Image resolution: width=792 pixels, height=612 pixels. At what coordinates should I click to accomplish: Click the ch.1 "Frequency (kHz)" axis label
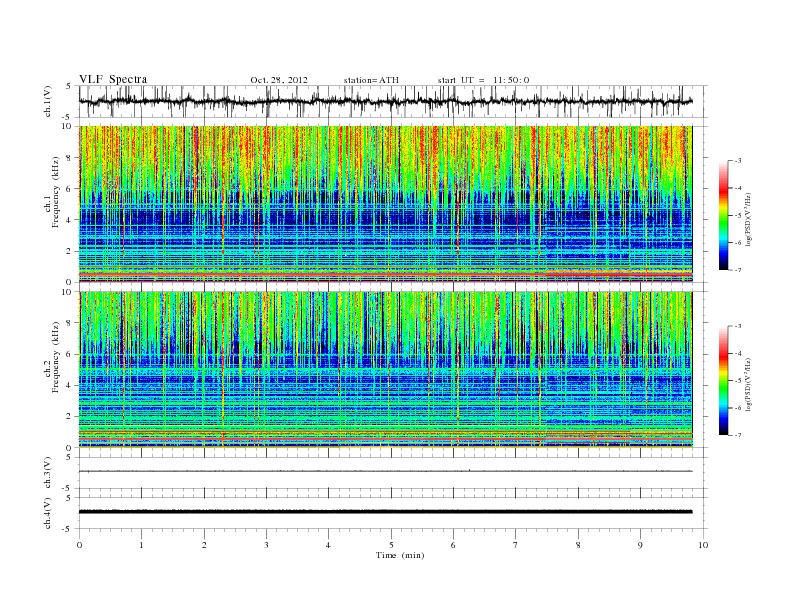(56, 192)
